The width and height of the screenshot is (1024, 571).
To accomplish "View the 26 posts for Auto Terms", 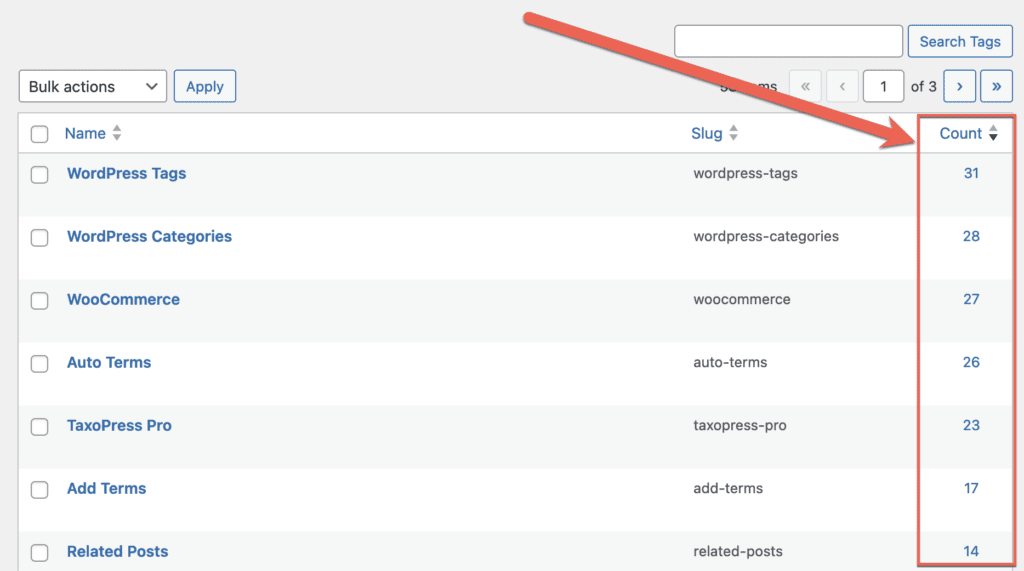I will pos(971,363).
